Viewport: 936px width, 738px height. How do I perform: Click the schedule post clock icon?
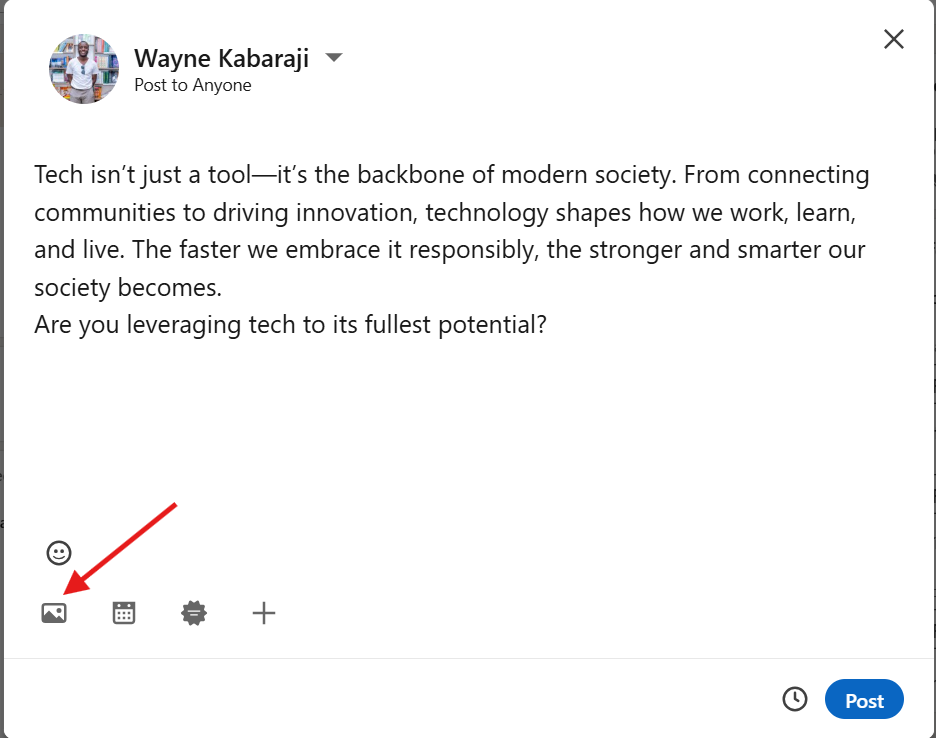point(795,699)
